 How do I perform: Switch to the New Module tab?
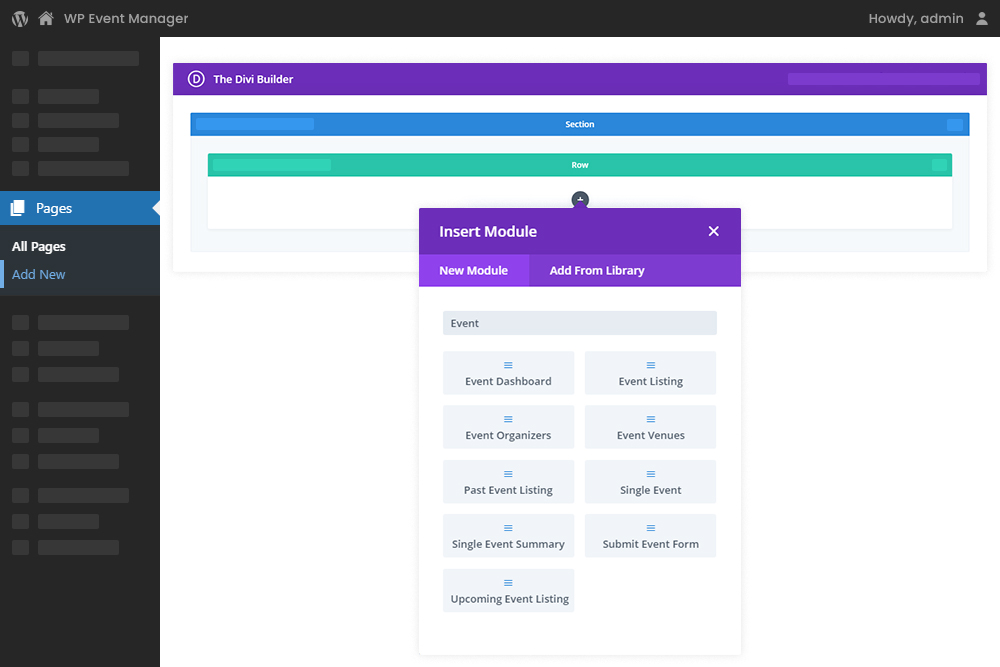[x=474, y=270]
